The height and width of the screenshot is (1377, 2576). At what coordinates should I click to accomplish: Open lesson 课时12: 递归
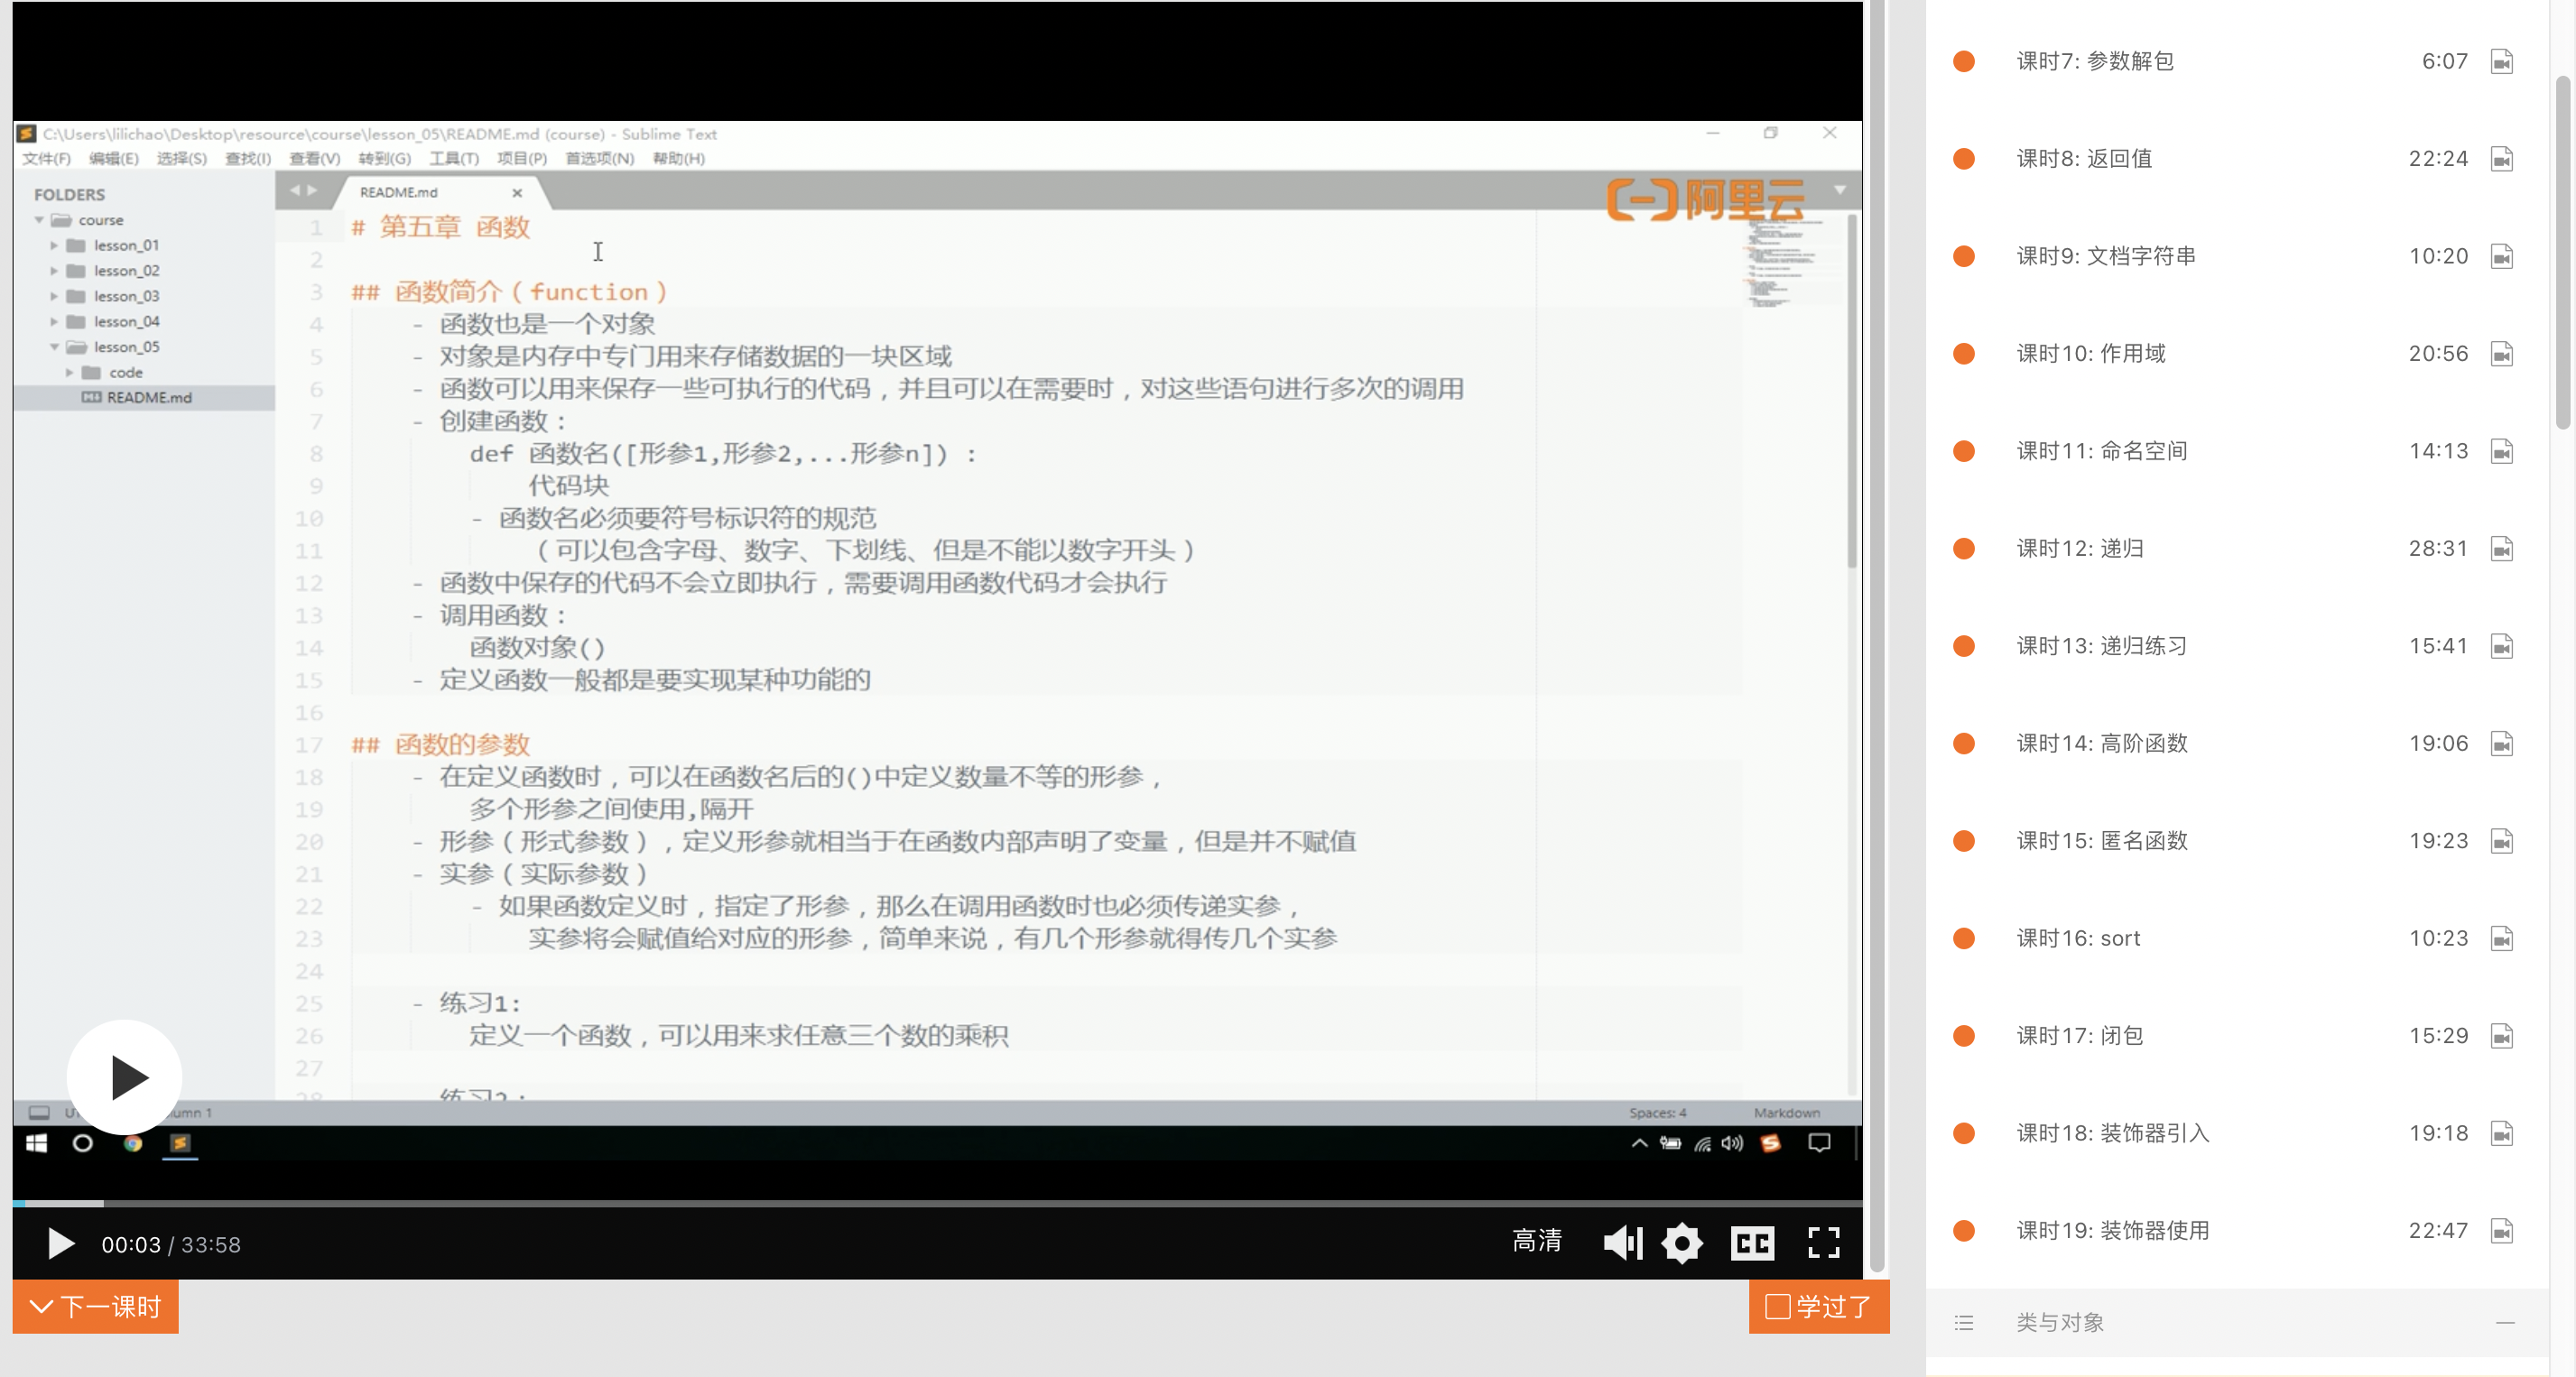point(2080,548)
